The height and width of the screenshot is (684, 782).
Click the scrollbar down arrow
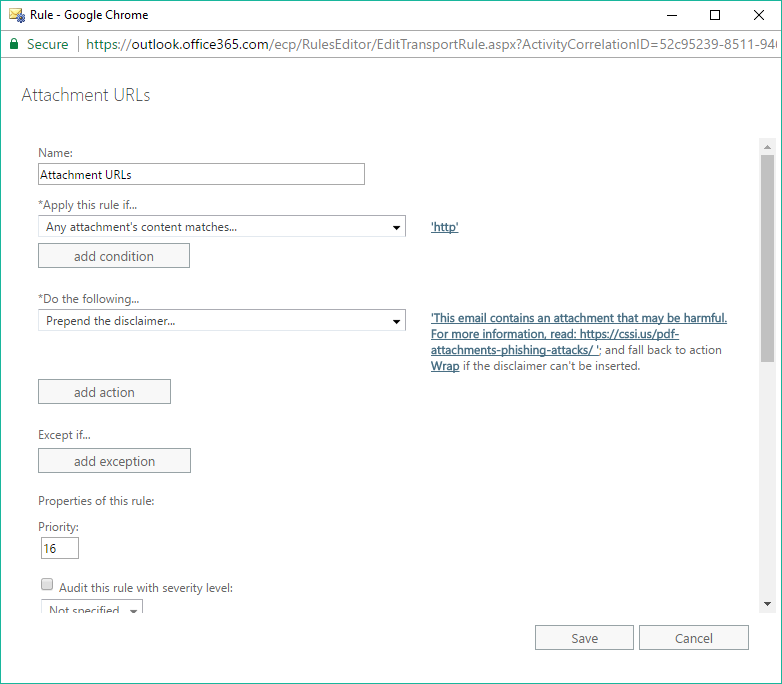pos(767,604)
